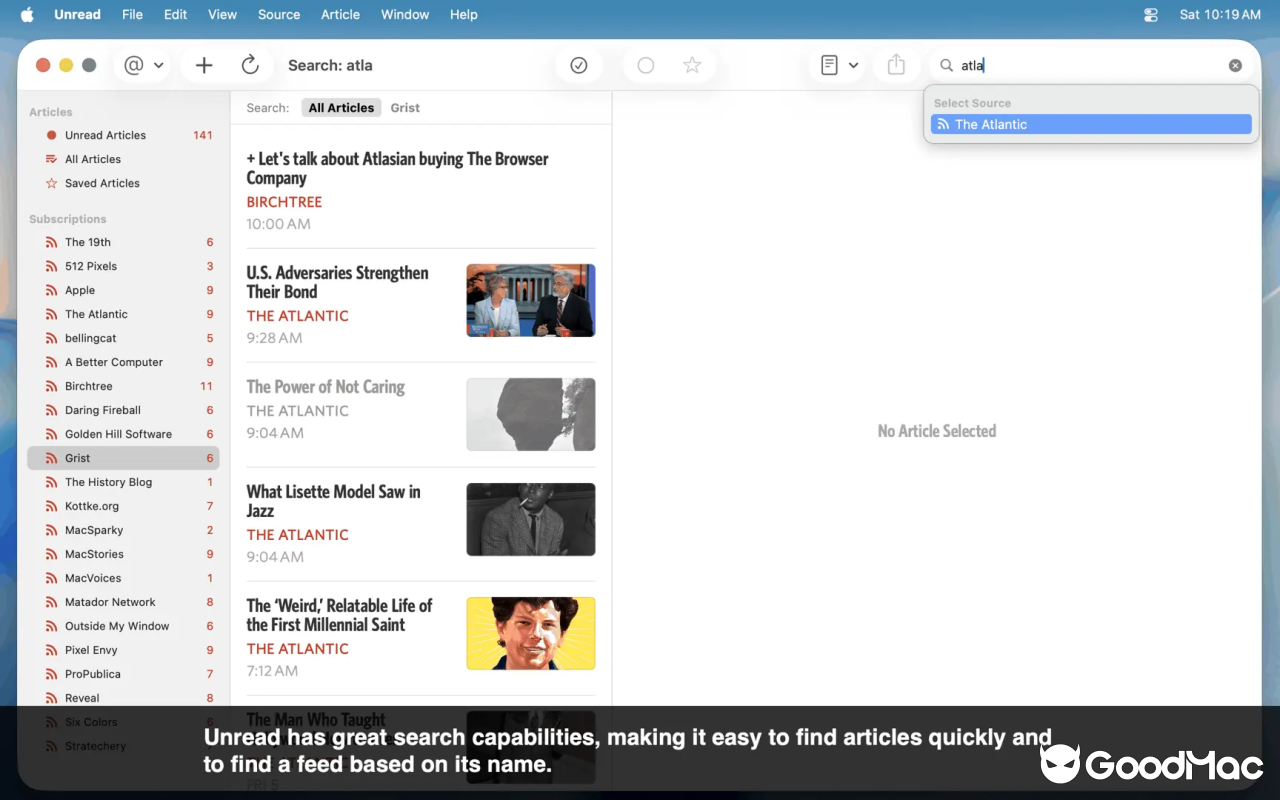Clear the search field with x button
Viewport: 1280px width, 800px height.
coord(1235,65)
